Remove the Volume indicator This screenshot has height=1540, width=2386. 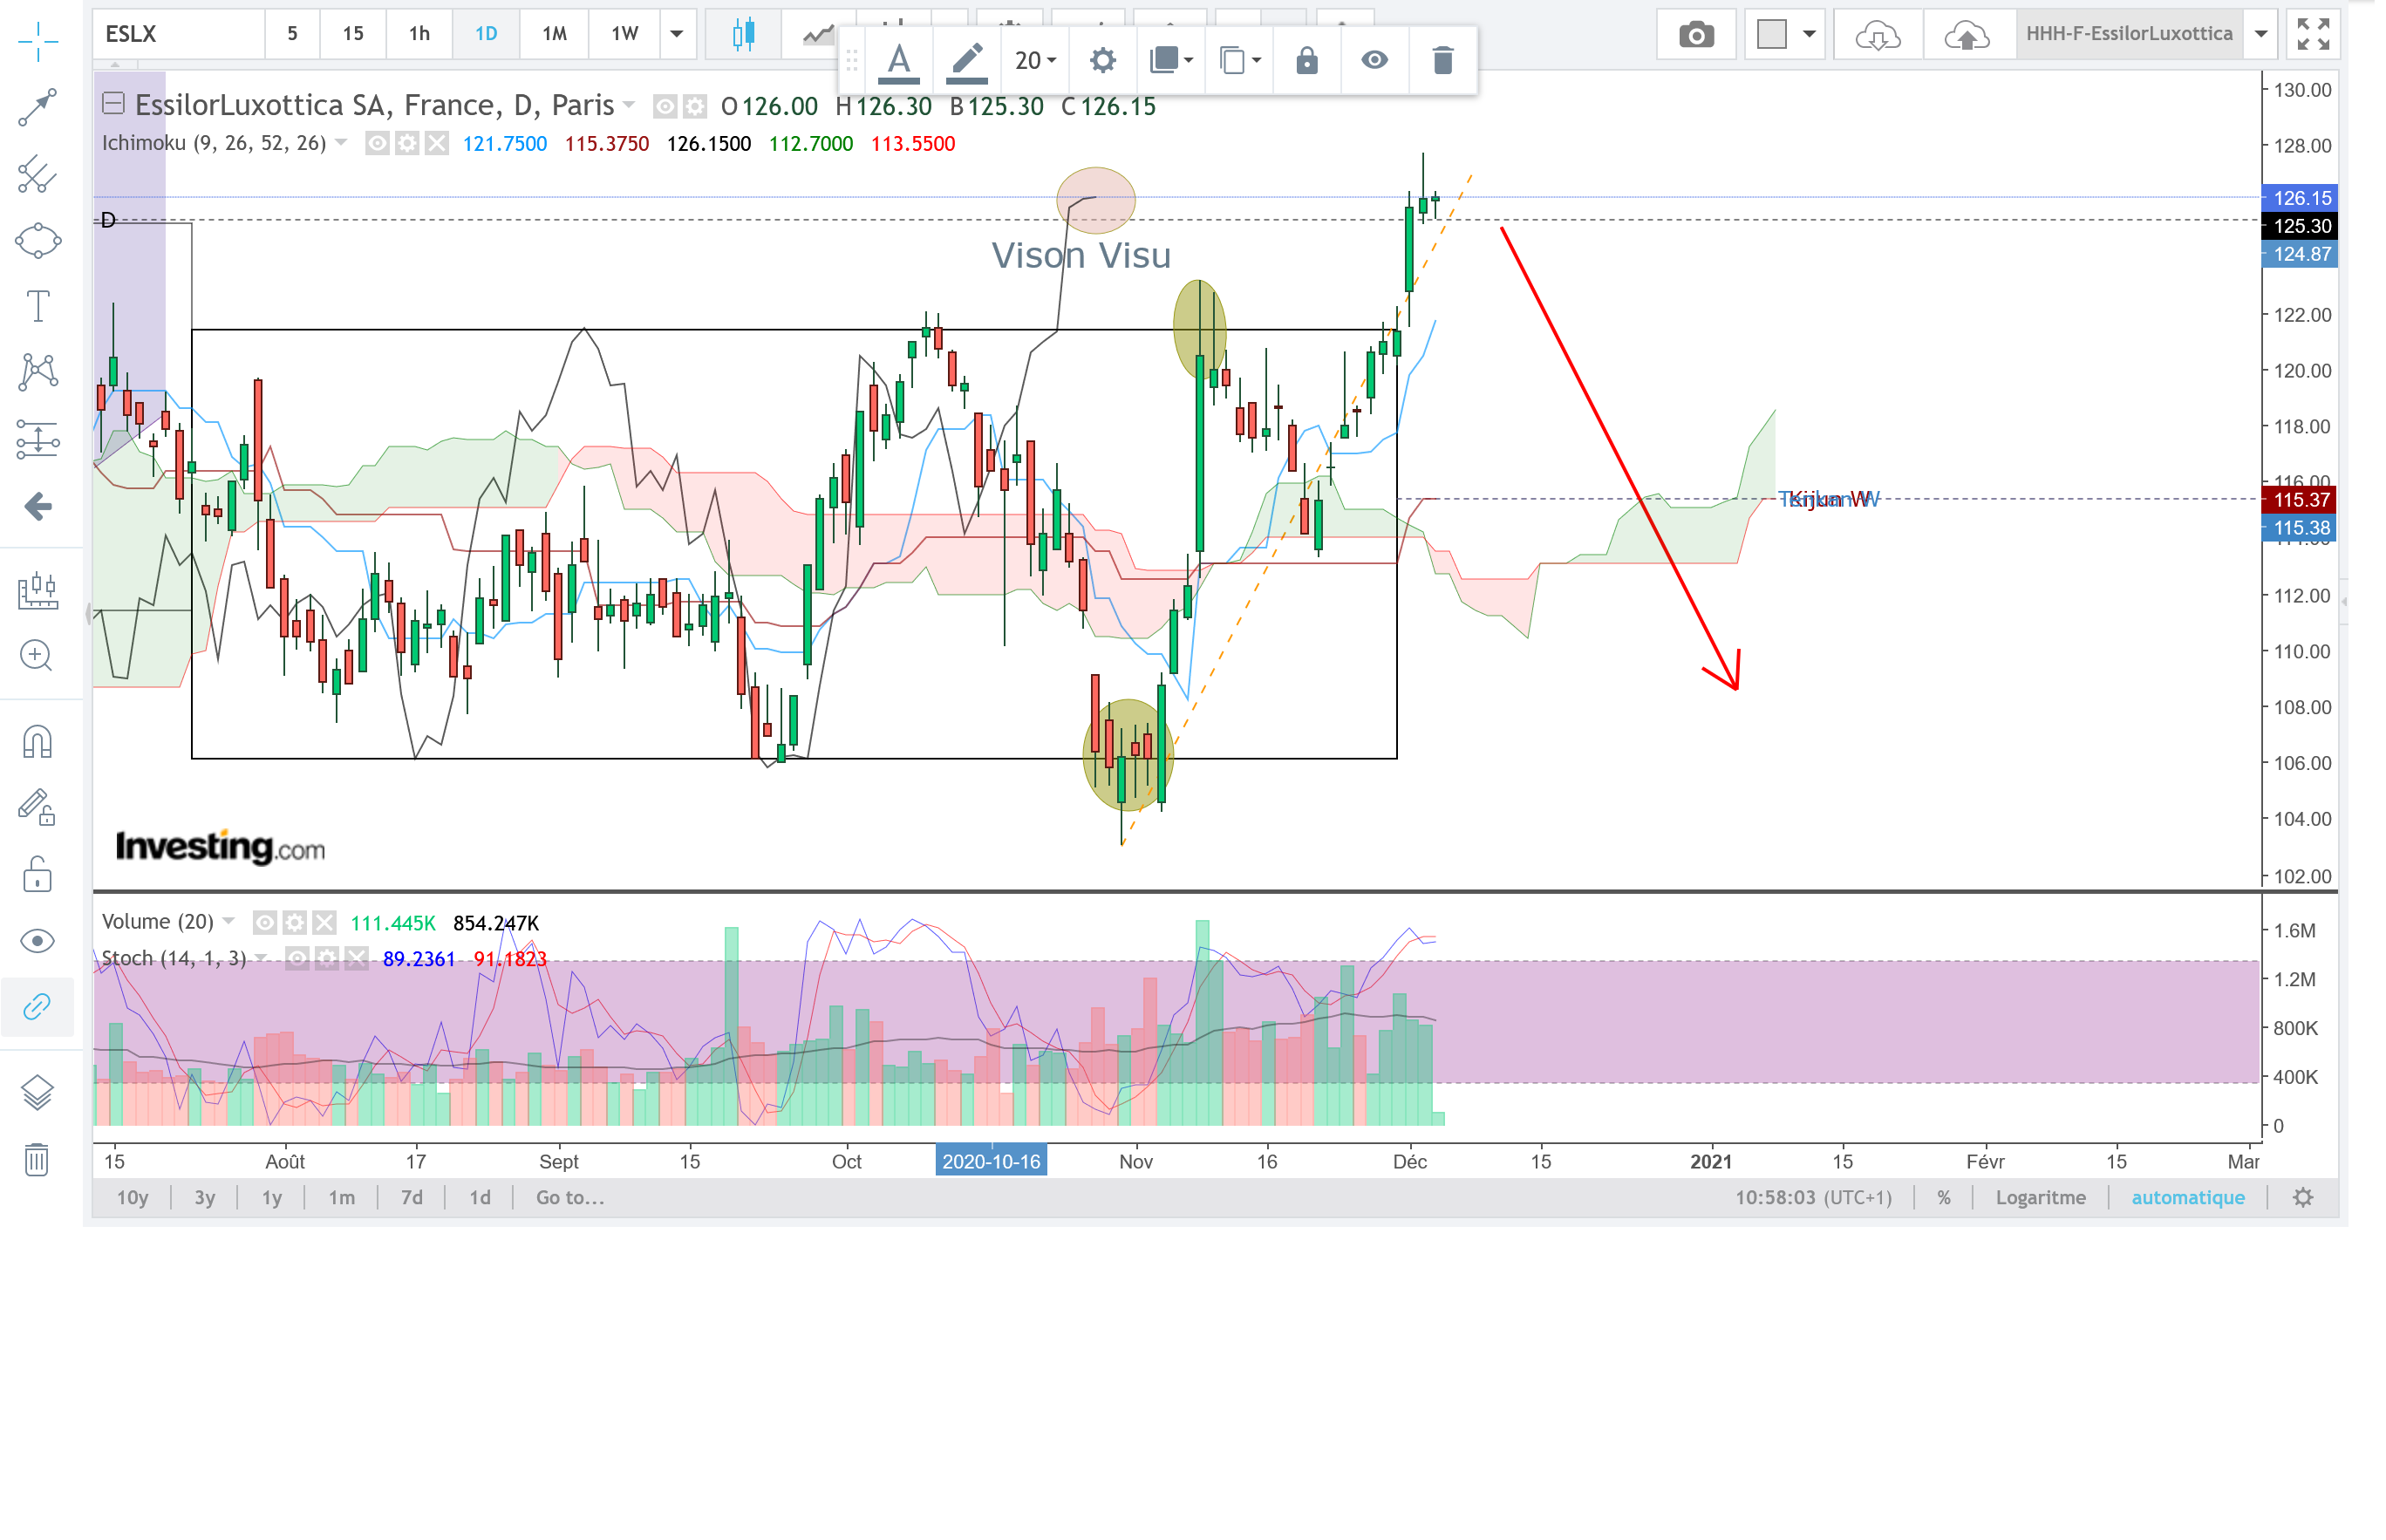[324, 922]
